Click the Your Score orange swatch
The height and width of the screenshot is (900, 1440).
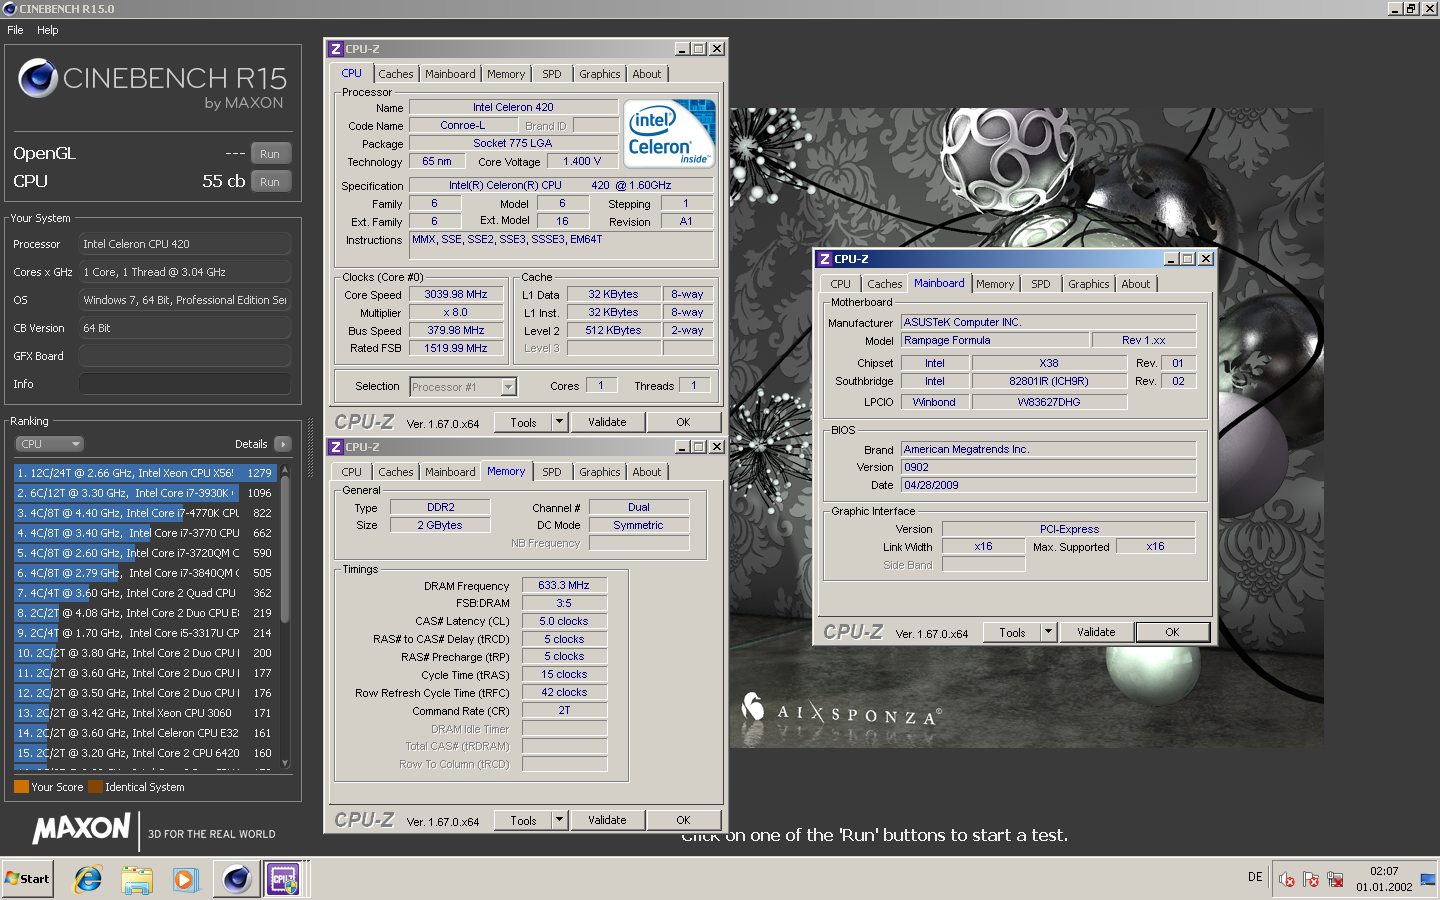pyautogui.click(x=21, y=787)
